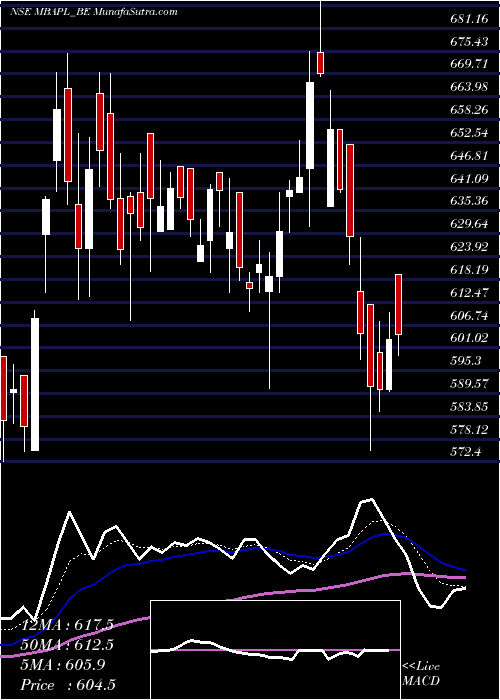Screen dimensions: 500x700
Task: Click the 635.36 price axis label
Action: click(x=470, y=201)
